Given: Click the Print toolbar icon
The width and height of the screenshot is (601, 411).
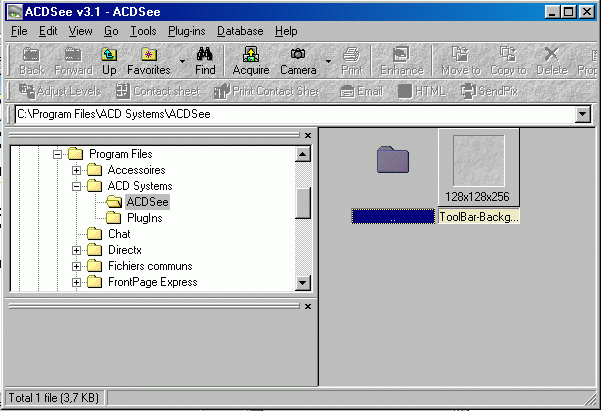Looking at the screenshot, I should (x=351, y=54).
